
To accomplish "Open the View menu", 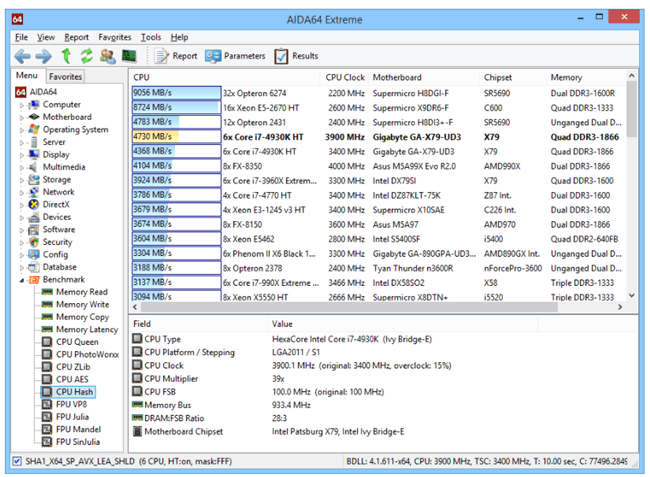I will (x=46, y=37).
